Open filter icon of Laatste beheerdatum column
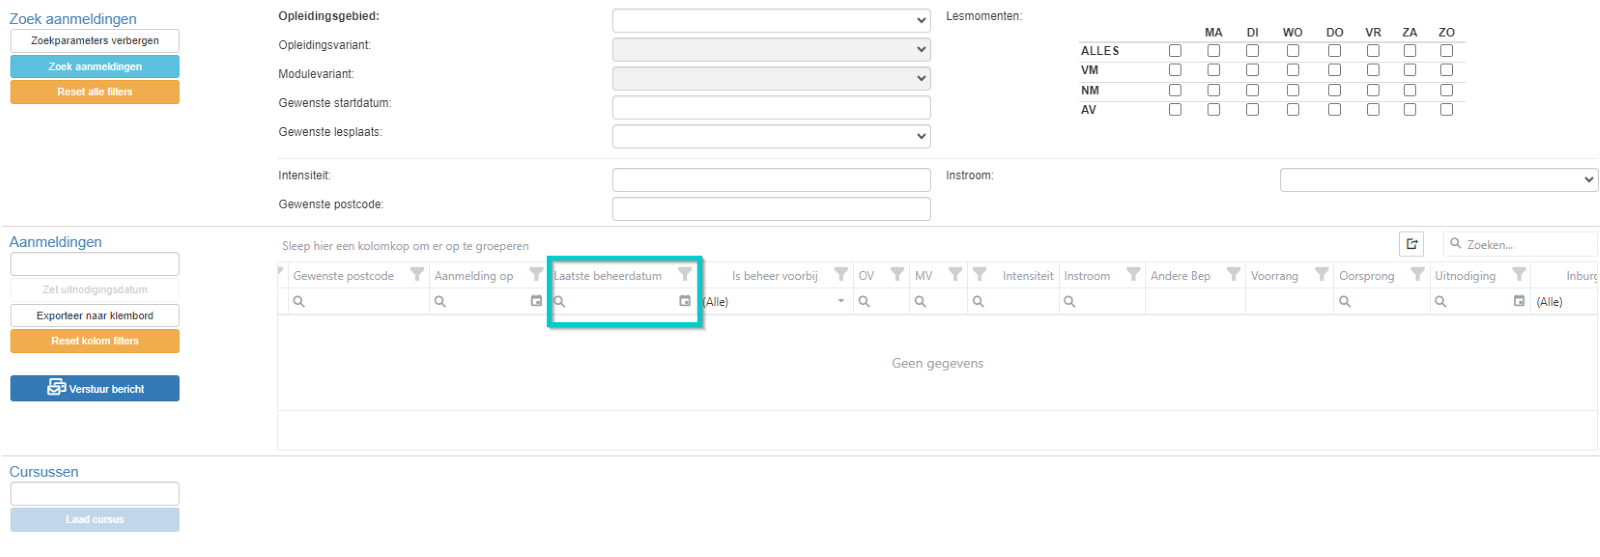 pos(685,274)
